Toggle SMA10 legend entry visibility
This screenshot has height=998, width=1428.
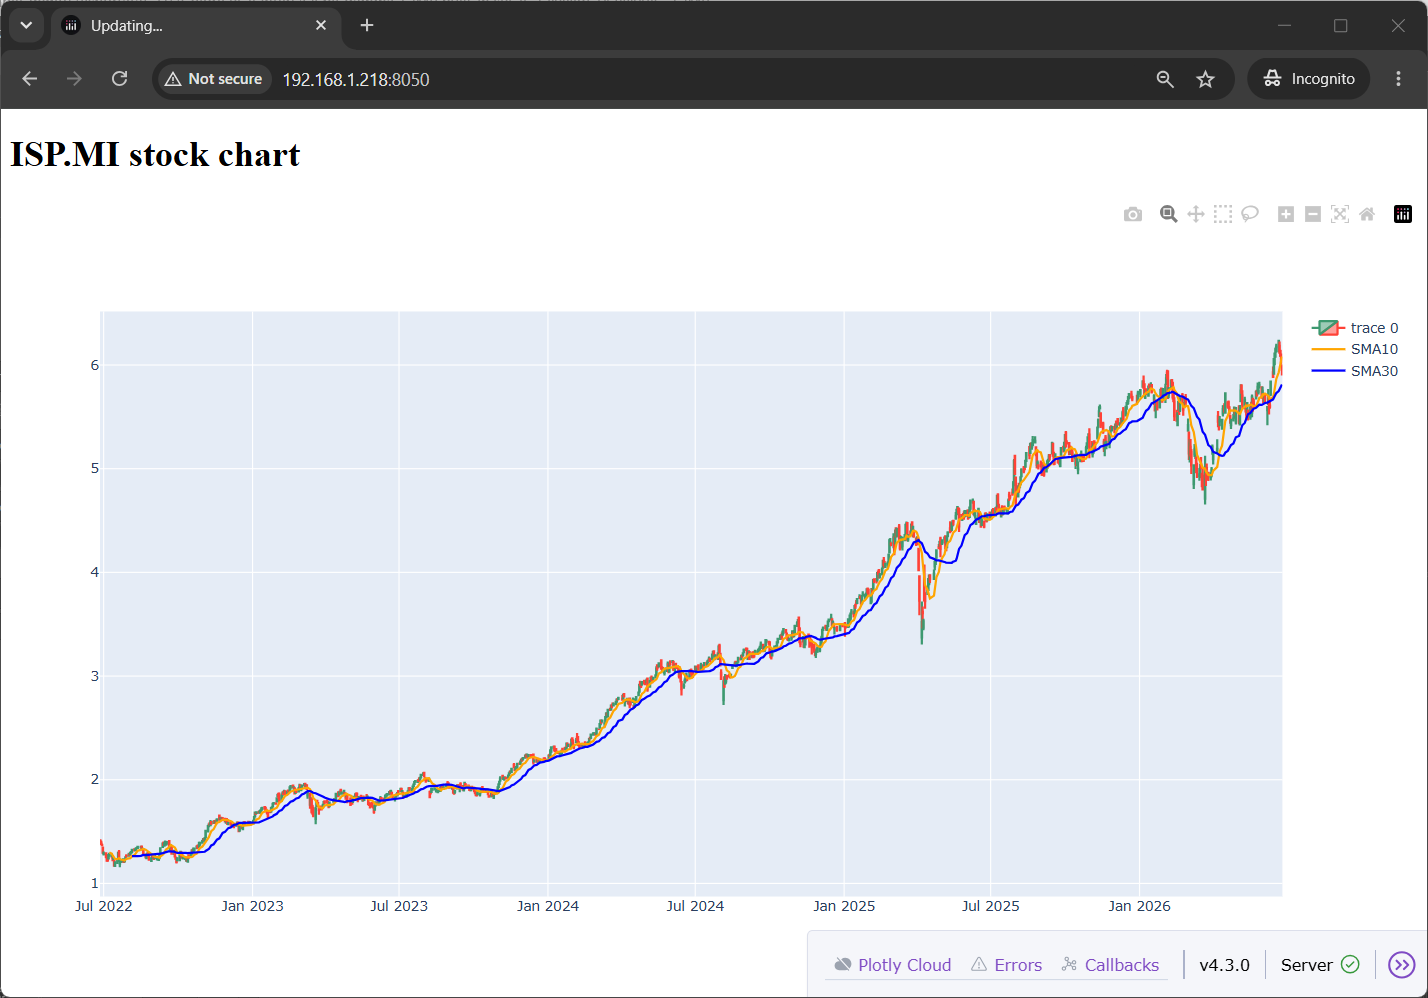click(x=1355, y=349)
